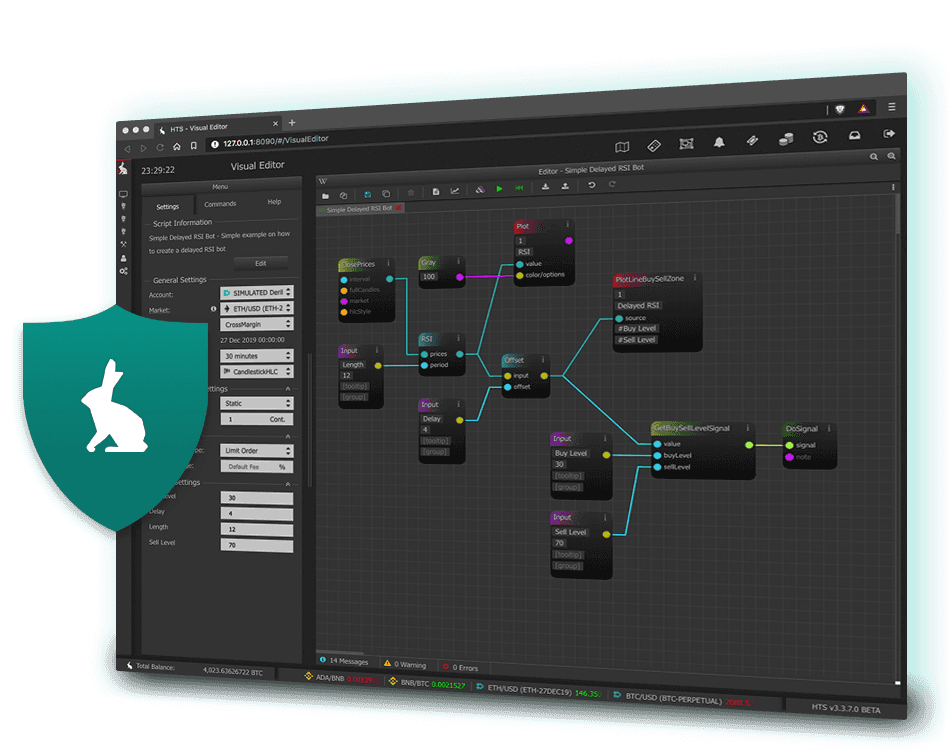The image size is (950, 756).
Task: Click the green step-debug toolbar icon
Action: pyautogui.click(x=519, y=188)
